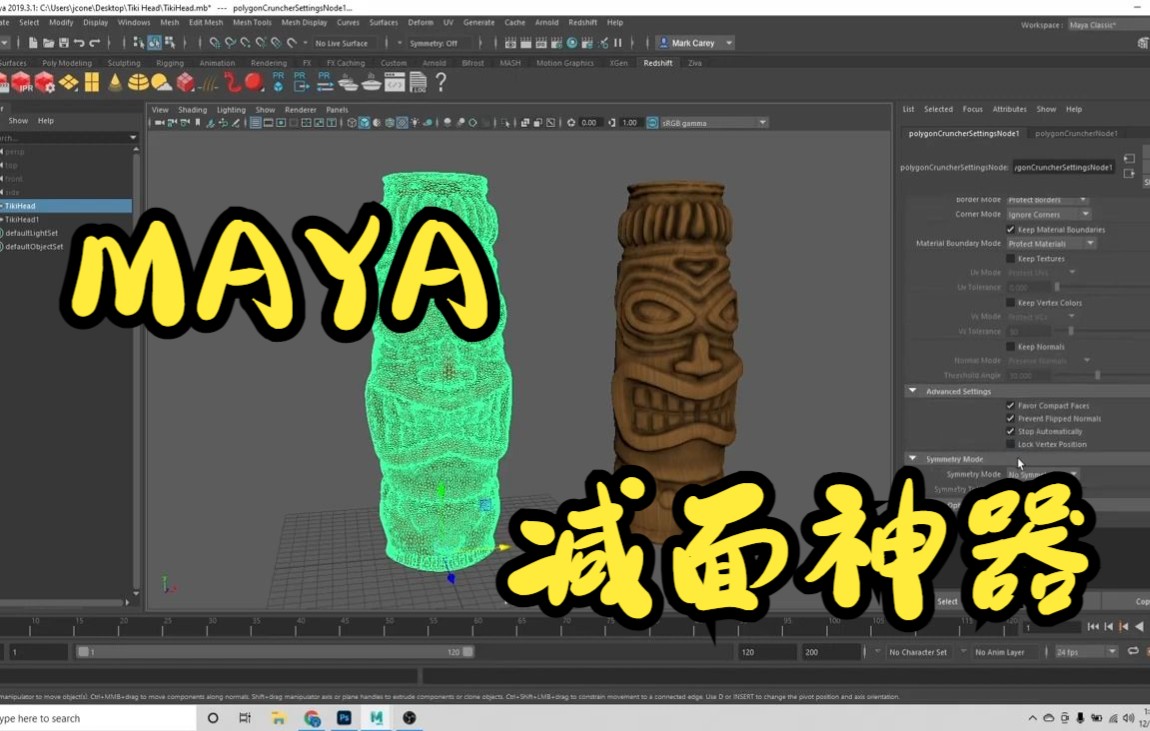
Task: Collapse the Advanced Settings section
Action: click(911, 391)
